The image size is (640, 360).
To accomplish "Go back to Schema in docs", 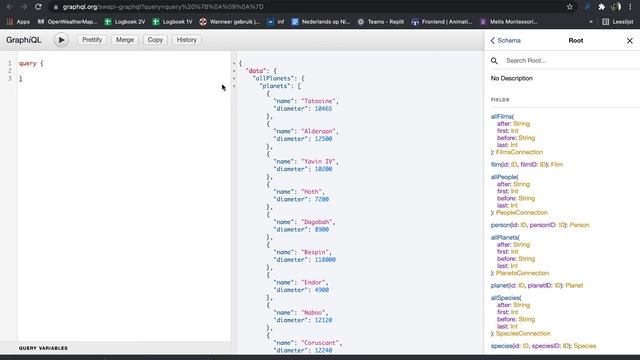I will (x=505, y=40).
